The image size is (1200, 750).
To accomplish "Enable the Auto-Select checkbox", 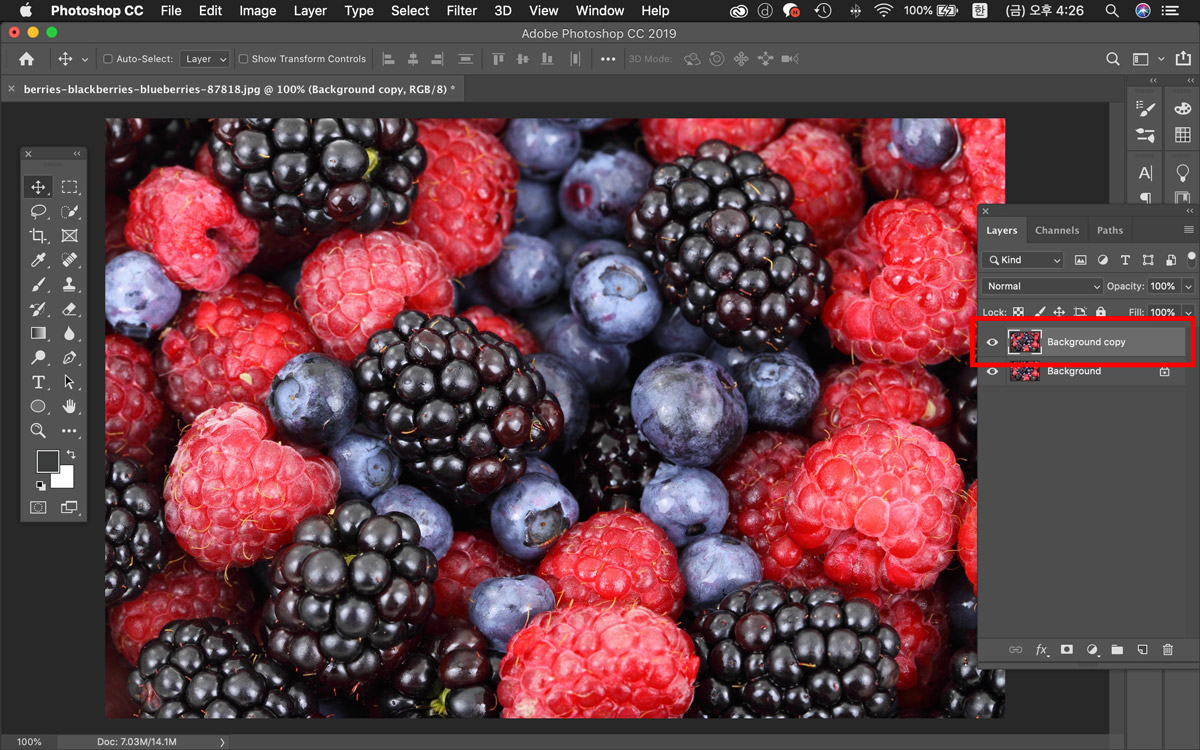I will (x=108, y=59).
